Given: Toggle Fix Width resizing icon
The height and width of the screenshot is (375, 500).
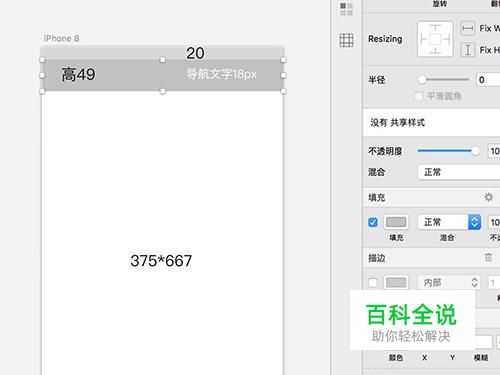Looking at the screenshot, I should click(468, 28).
